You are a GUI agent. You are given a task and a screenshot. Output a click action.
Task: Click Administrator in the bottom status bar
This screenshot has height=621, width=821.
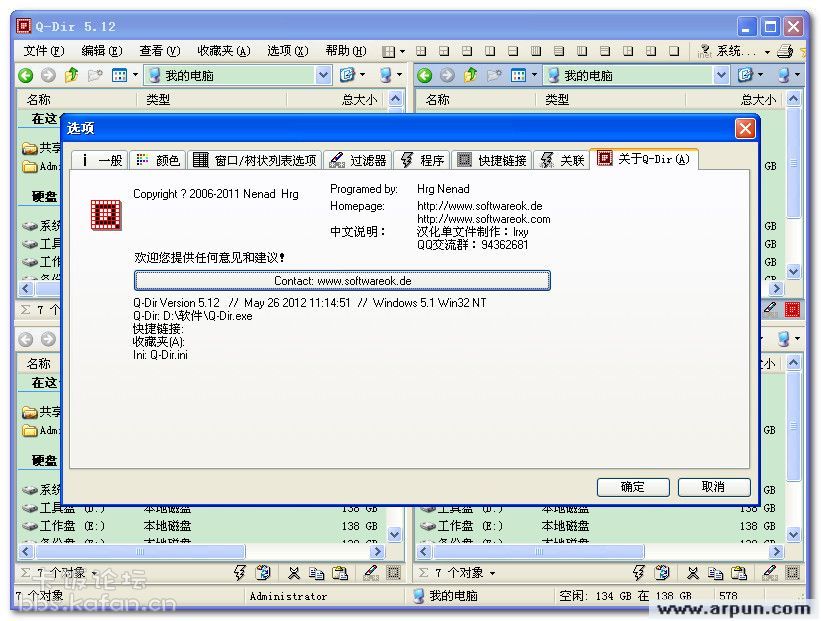tap(288, 596)
